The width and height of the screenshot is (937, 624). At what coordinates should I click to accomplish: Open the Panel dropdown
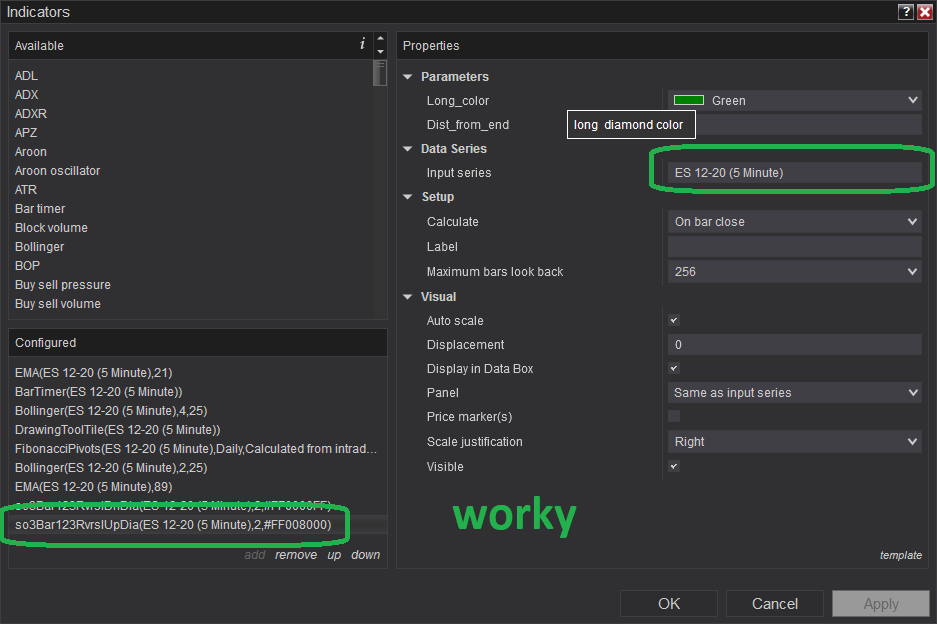(x=795, y=393)
